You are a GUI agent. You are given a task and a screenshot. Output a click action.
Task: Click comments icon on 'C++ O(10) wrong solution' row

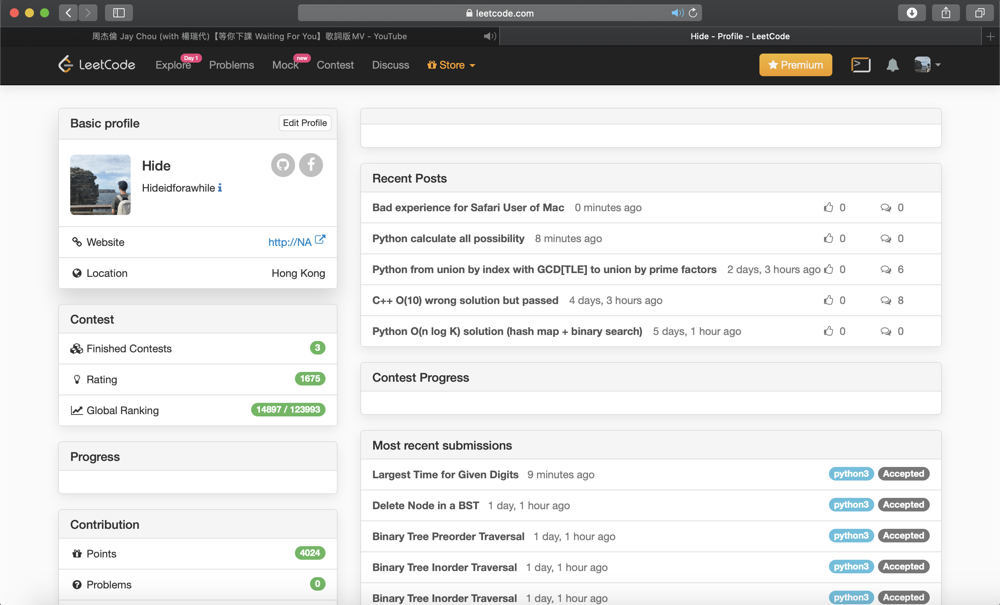click(x=886, y=300)
